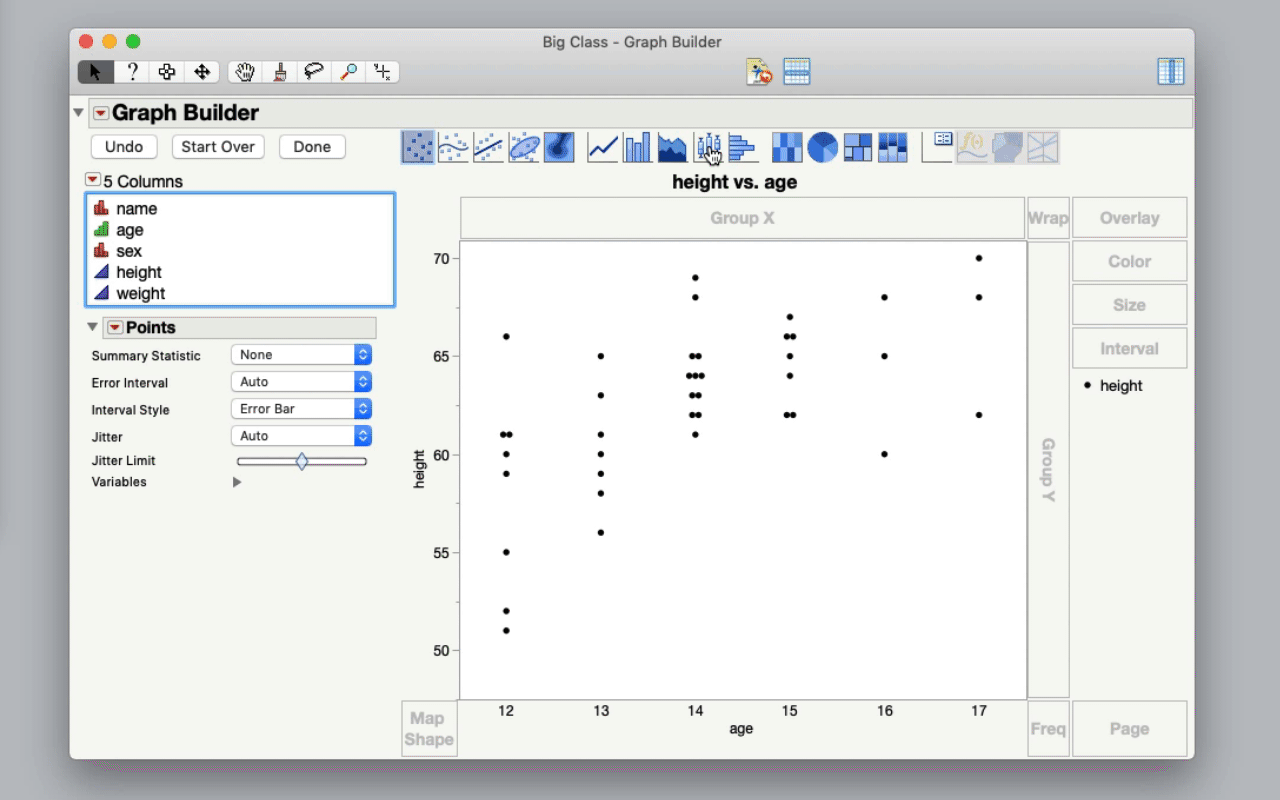1280x800 pixels.
Task: Select the lasso selection tool
Action: pyautogui.click(x=314, y=72)
